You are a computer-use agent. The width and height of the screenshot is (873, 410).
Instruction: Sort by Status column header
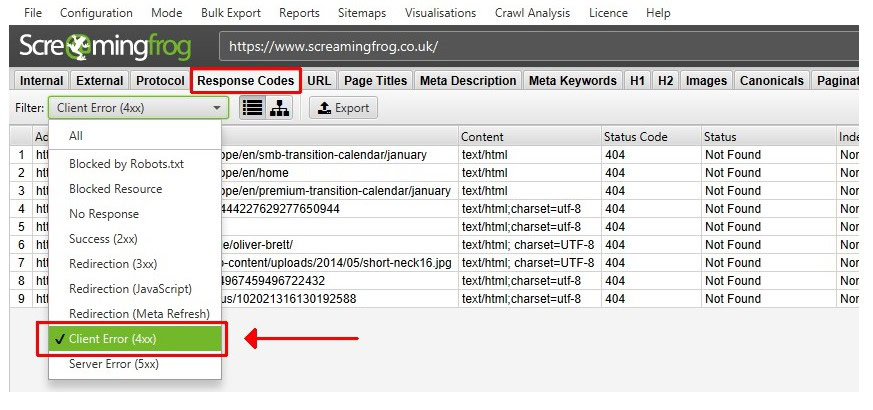tap(768, 136)
